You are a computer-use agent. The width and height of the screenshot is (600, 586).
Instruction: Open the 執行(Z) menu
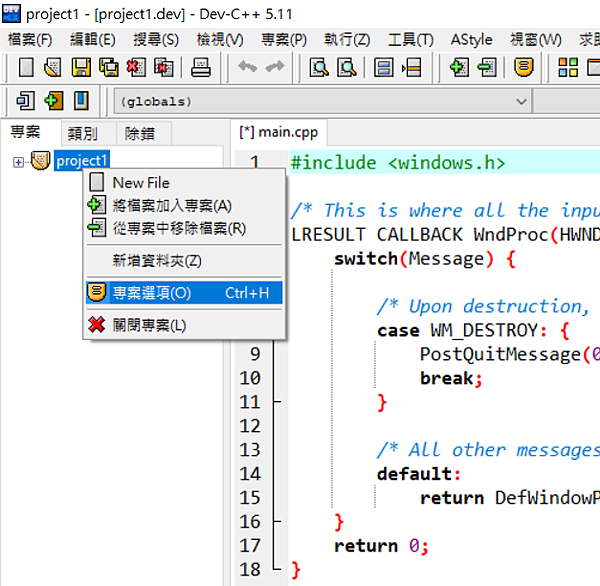347,39
